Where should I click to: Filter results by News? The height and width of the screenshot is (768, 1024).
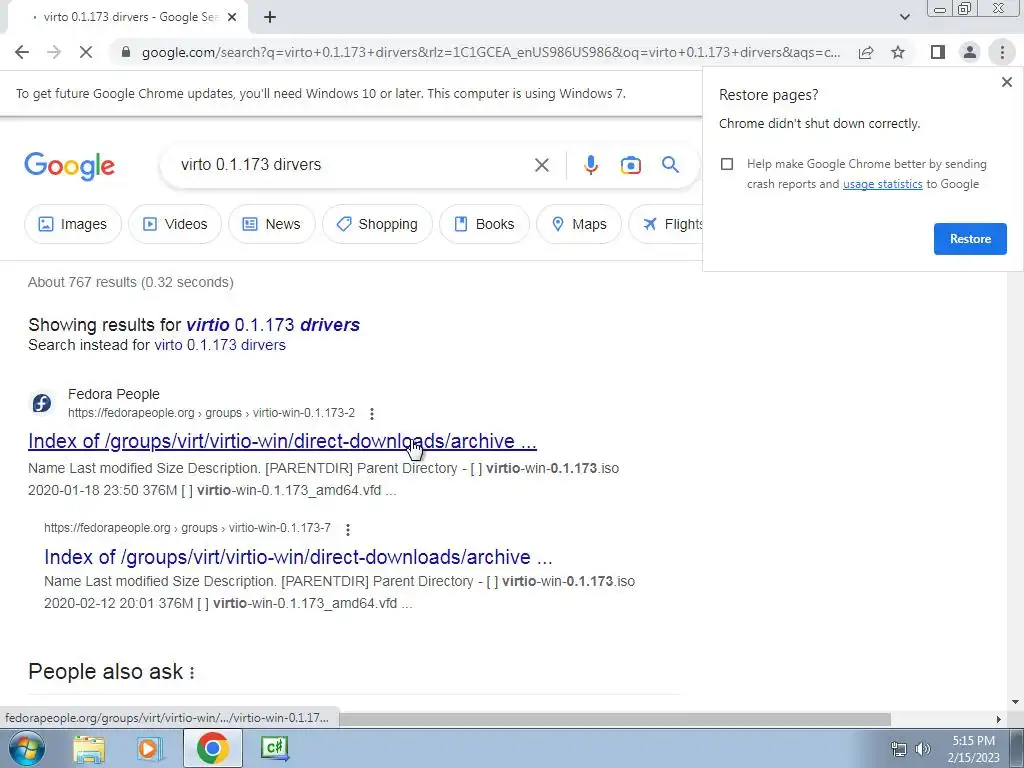pyautogui.click(x=272, y=224)
